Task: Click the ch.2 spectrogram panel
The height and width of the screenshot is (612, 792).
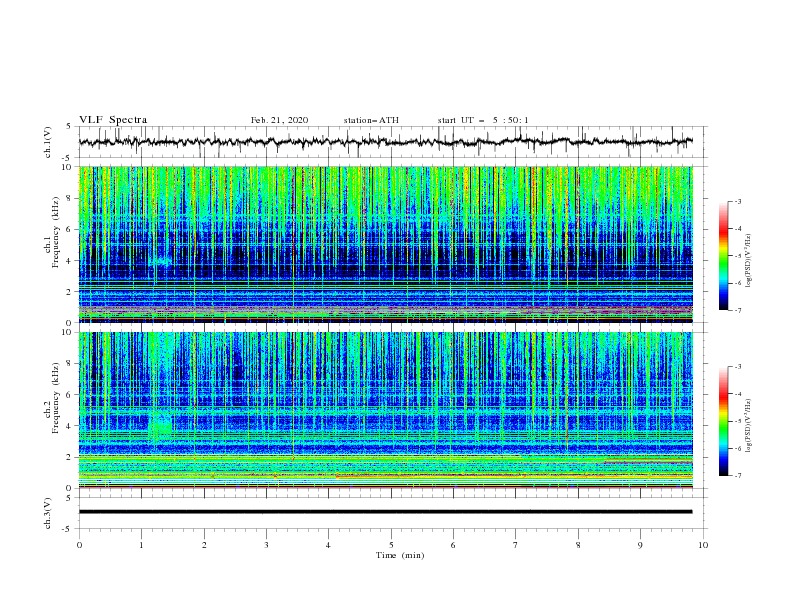Action: [x=386, y=410]
